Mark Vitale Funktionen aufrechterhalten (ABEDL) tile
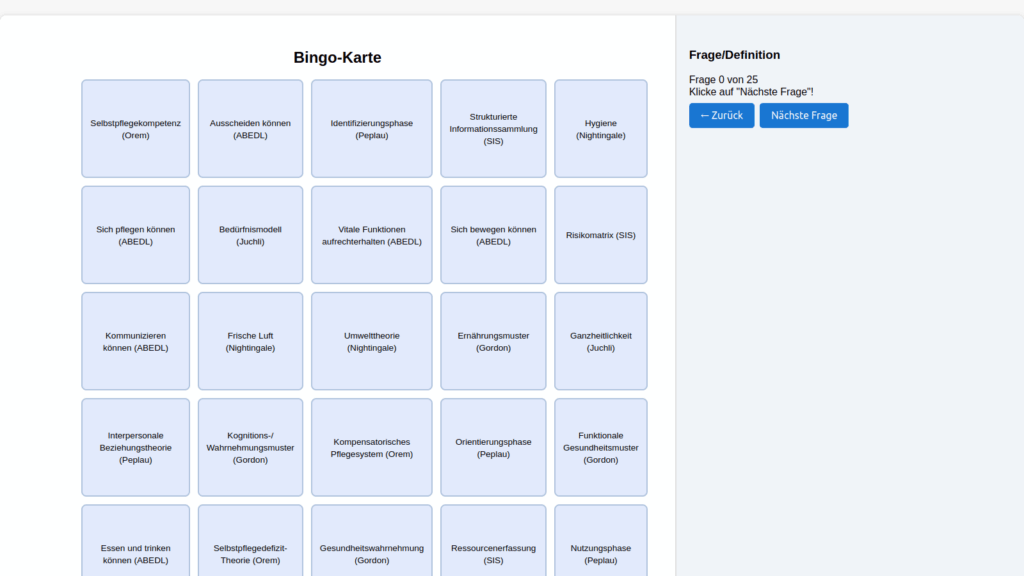Screen dimensions: 1024x576 click(371, 235)
